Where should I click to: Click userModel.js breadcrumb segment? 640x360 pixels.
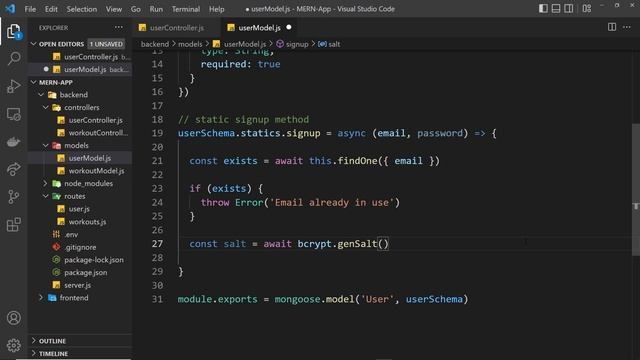[x=240, y=44]
